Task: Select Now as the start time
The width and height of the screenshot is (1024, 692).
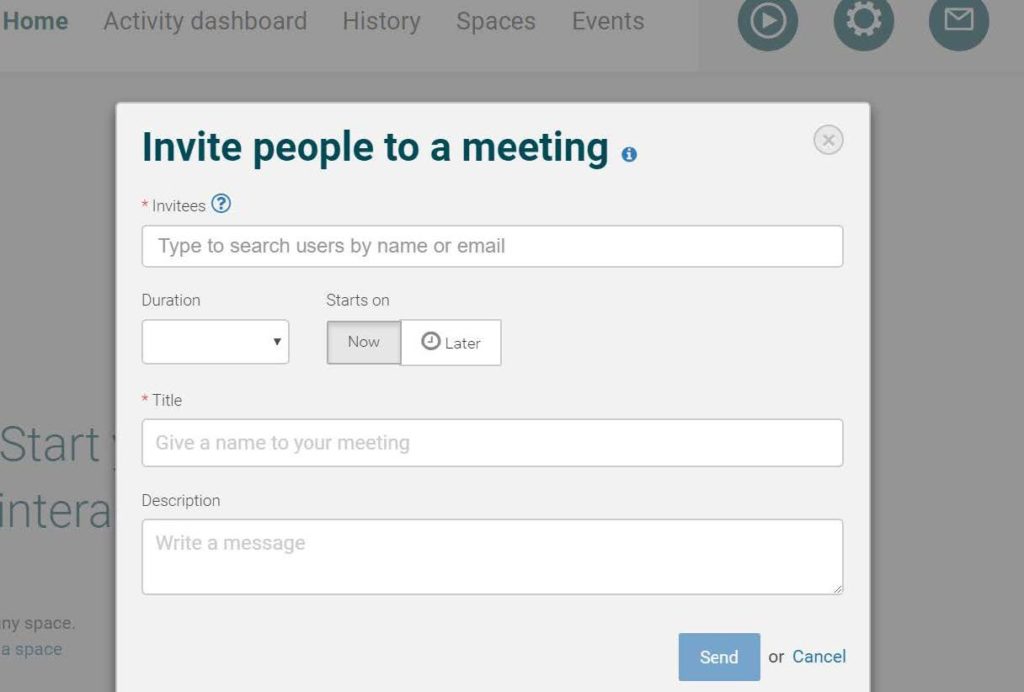Action: pos(364,342)
